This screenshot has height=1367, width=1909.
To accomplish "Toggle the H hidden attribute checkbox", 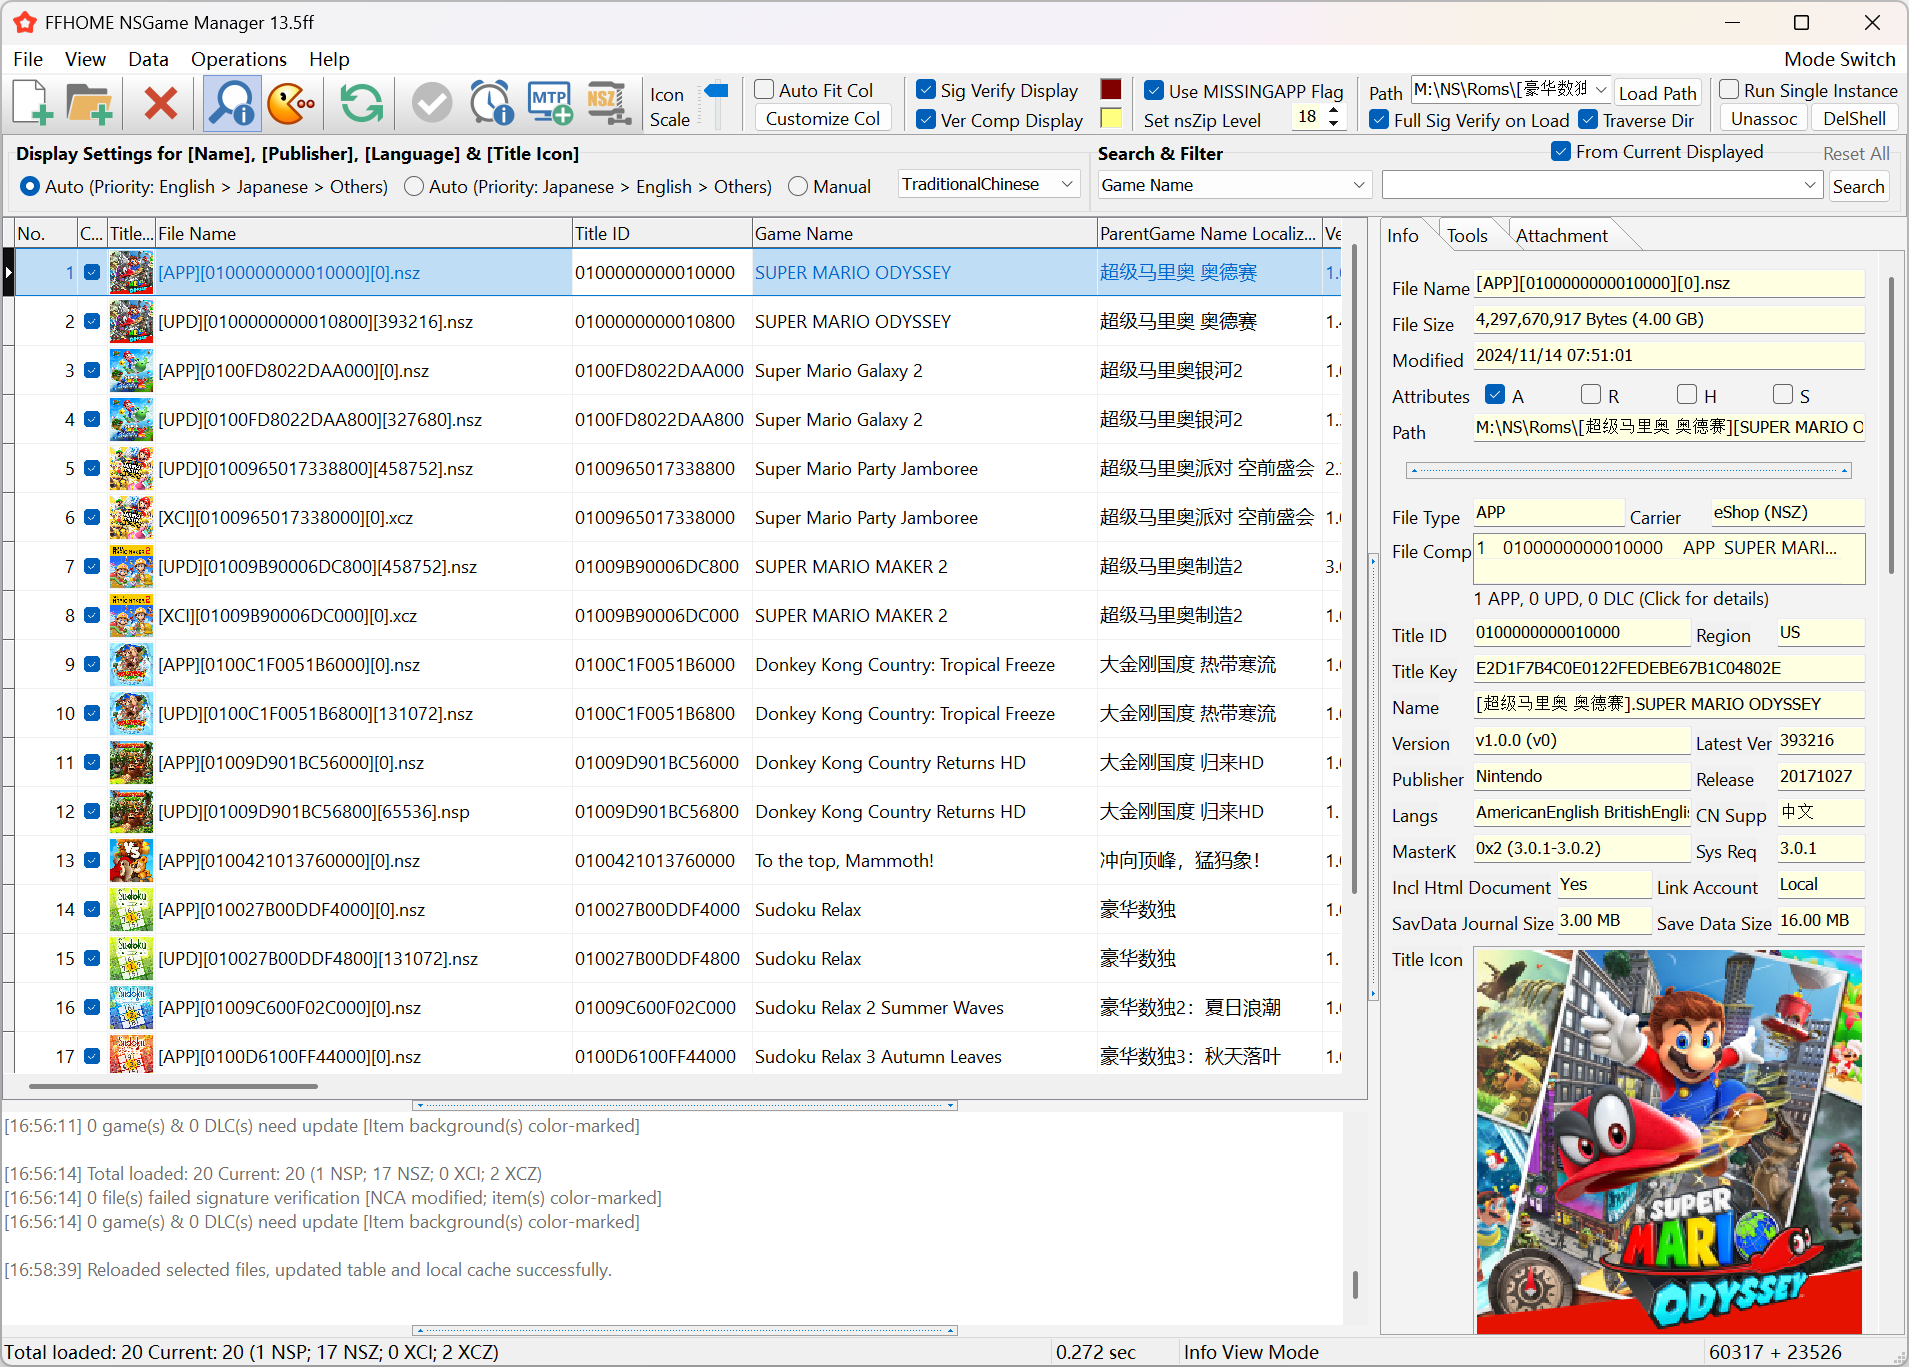I will 1686,395.
